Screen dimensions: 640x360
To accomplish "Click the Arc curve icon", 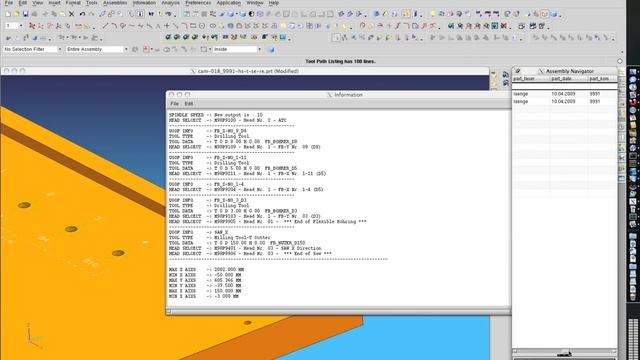I will [x=114, y=26].
